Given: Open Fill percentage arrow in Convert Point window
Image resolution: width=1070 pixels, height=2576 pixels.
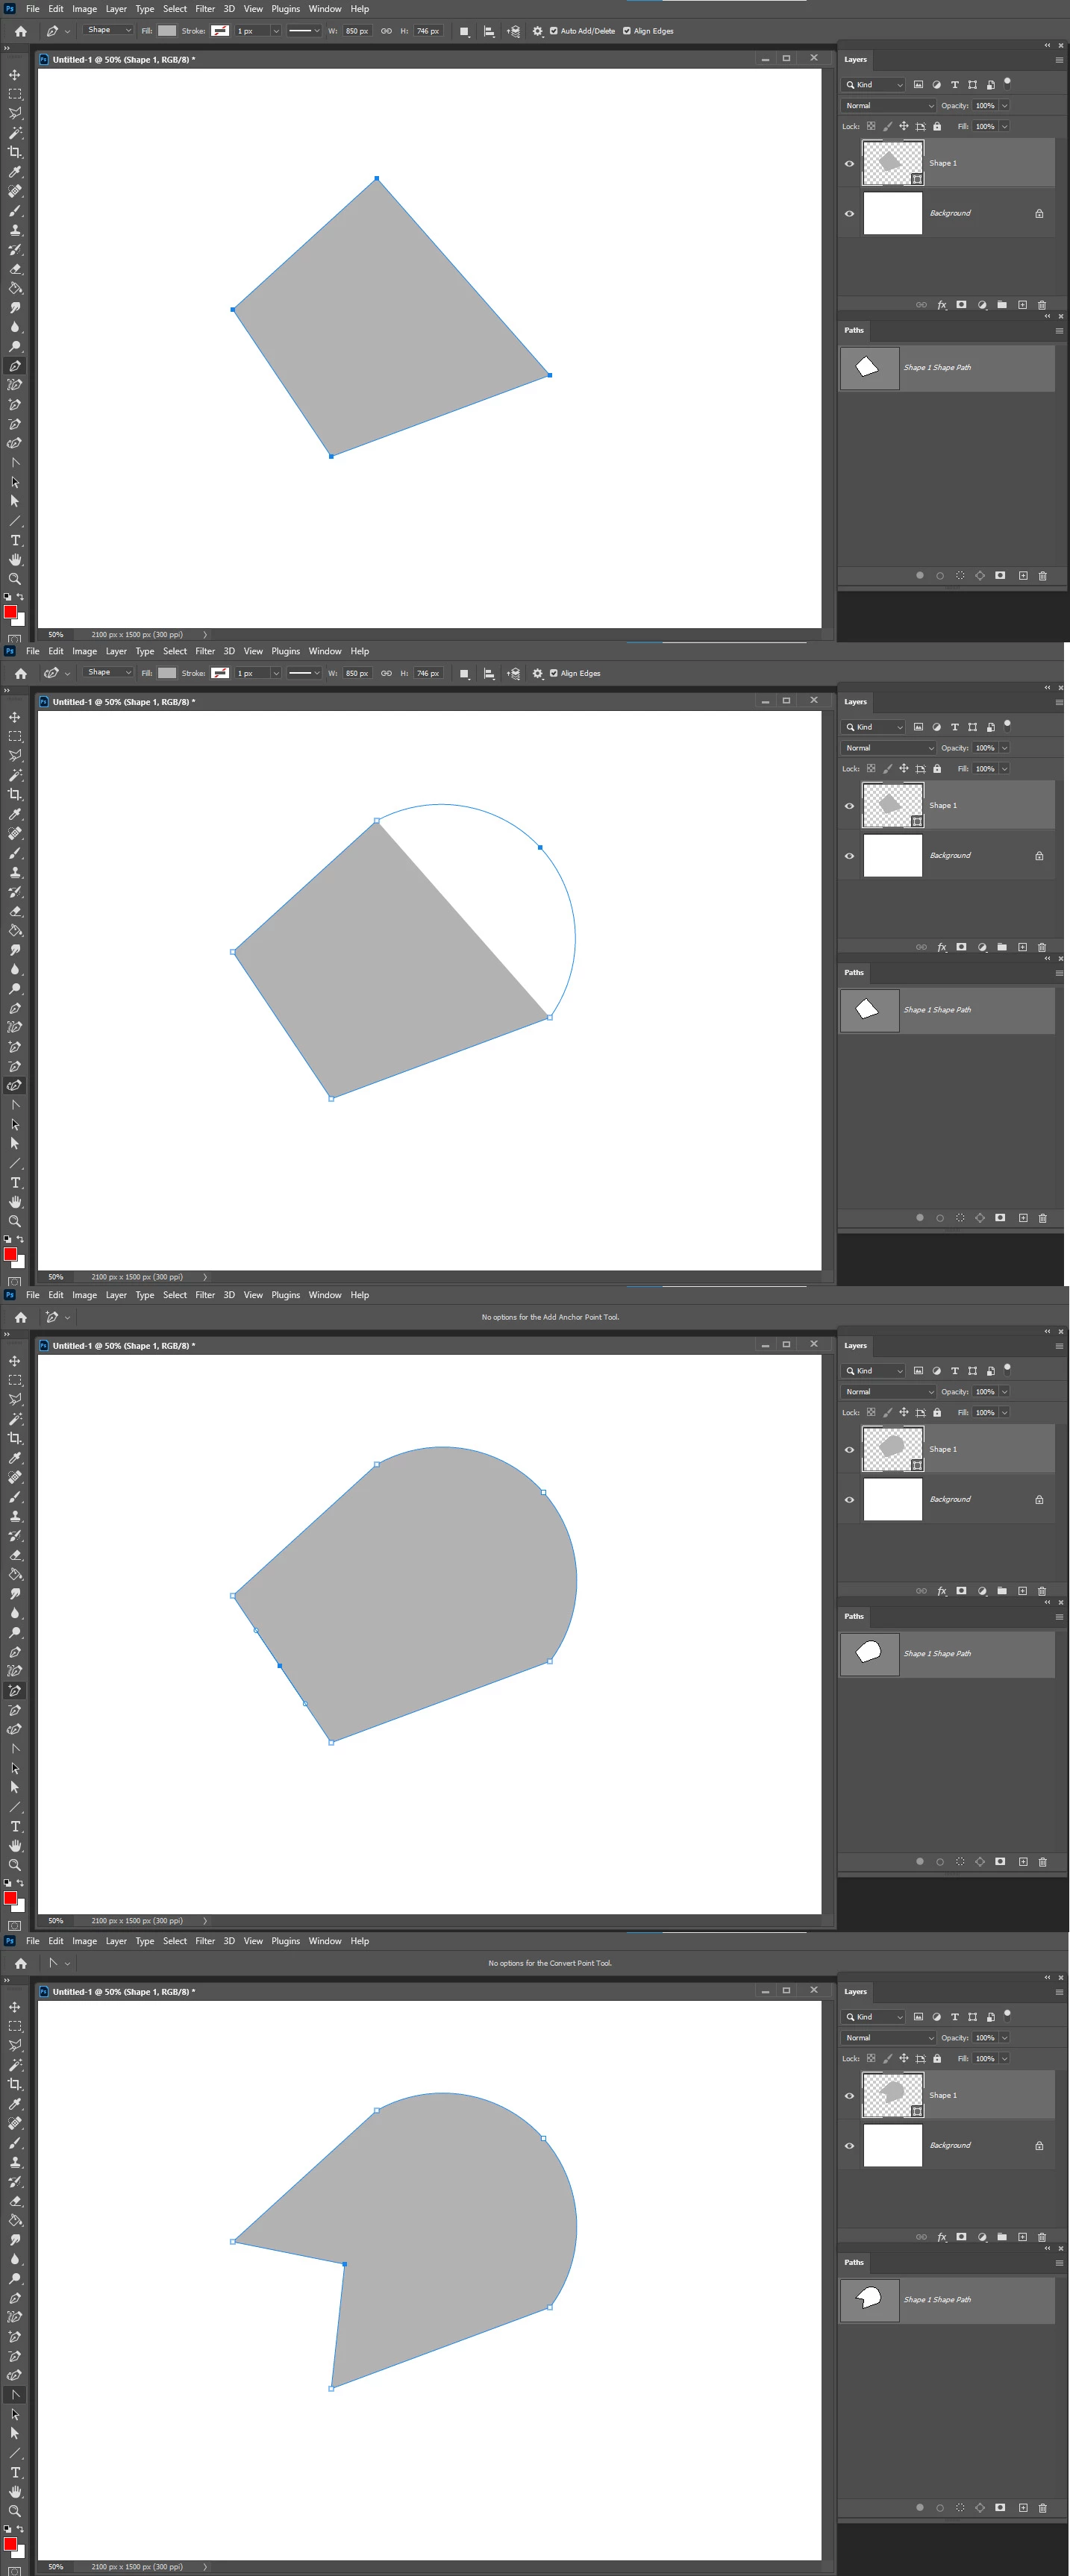Looking at the screenshot, I should click(x=1004, y=2059).
